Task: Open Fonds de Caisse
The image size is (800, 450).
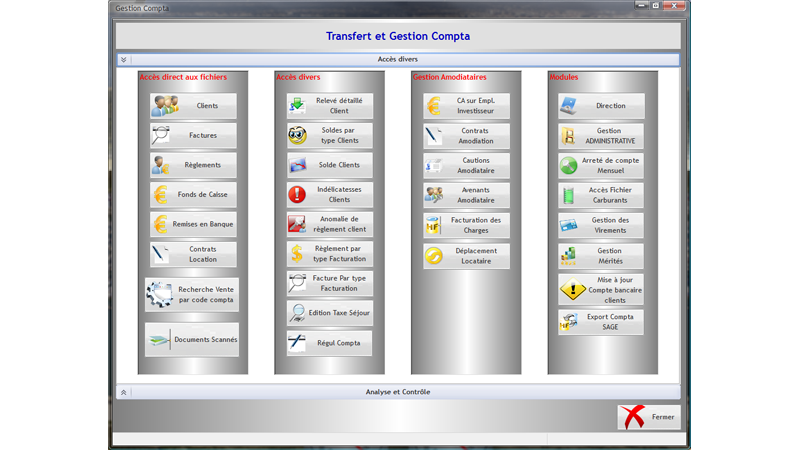Action: coord(193,194)
